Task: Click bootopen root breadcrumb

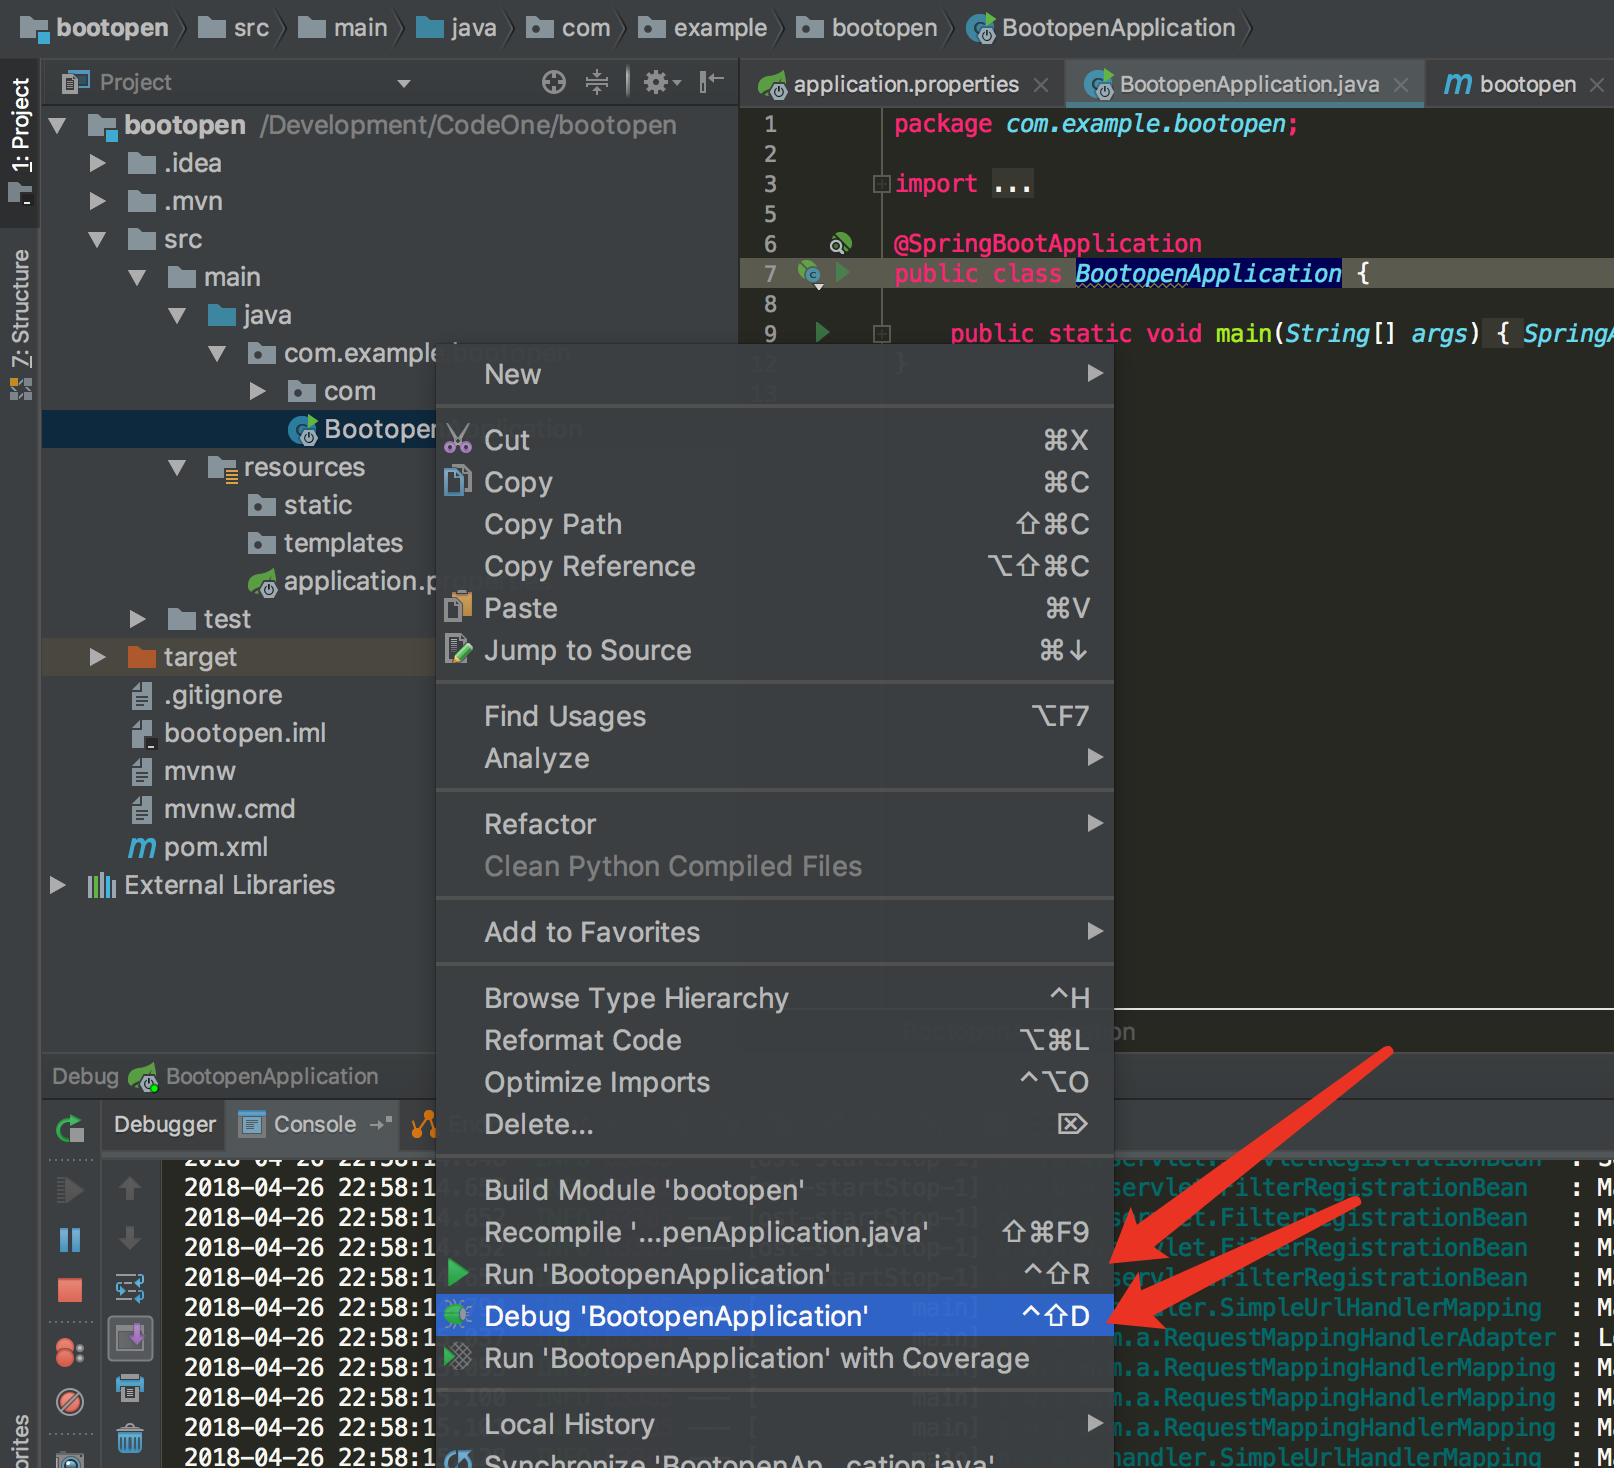Action: pyautogui.click(x=95, y=28)
